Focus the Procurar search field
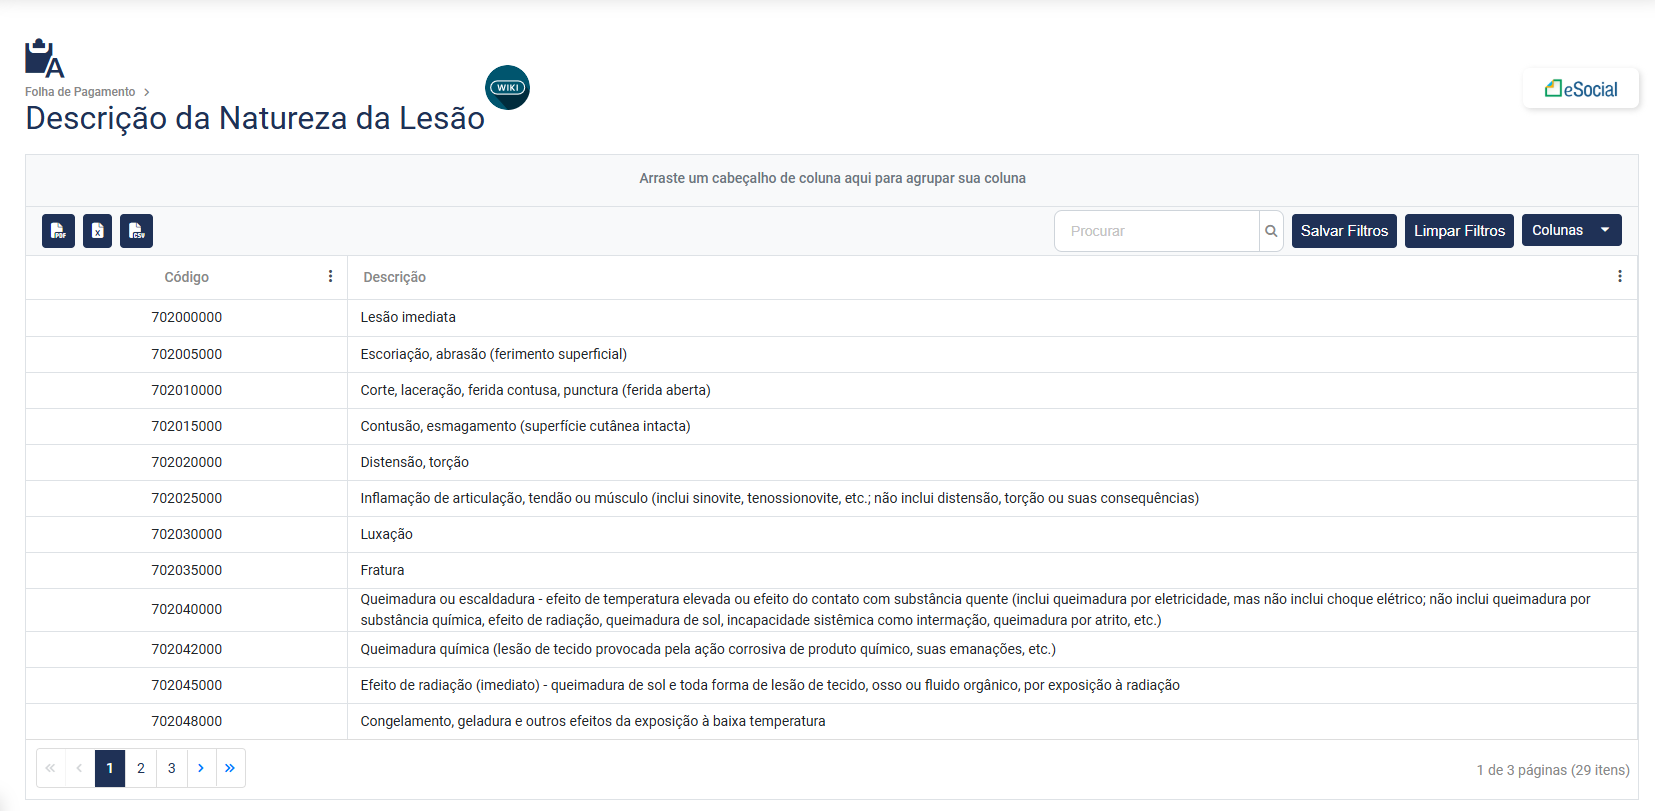1655x811 pixels. [x=1157, y=231]
